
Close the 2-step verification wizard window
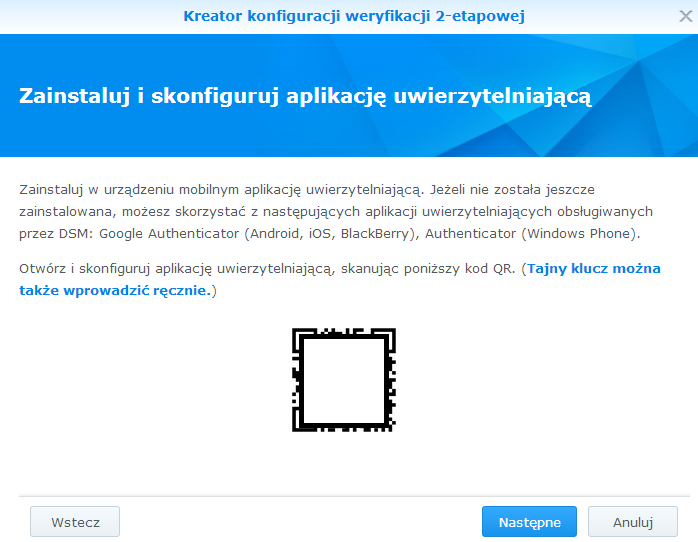(x=686, y=16)
